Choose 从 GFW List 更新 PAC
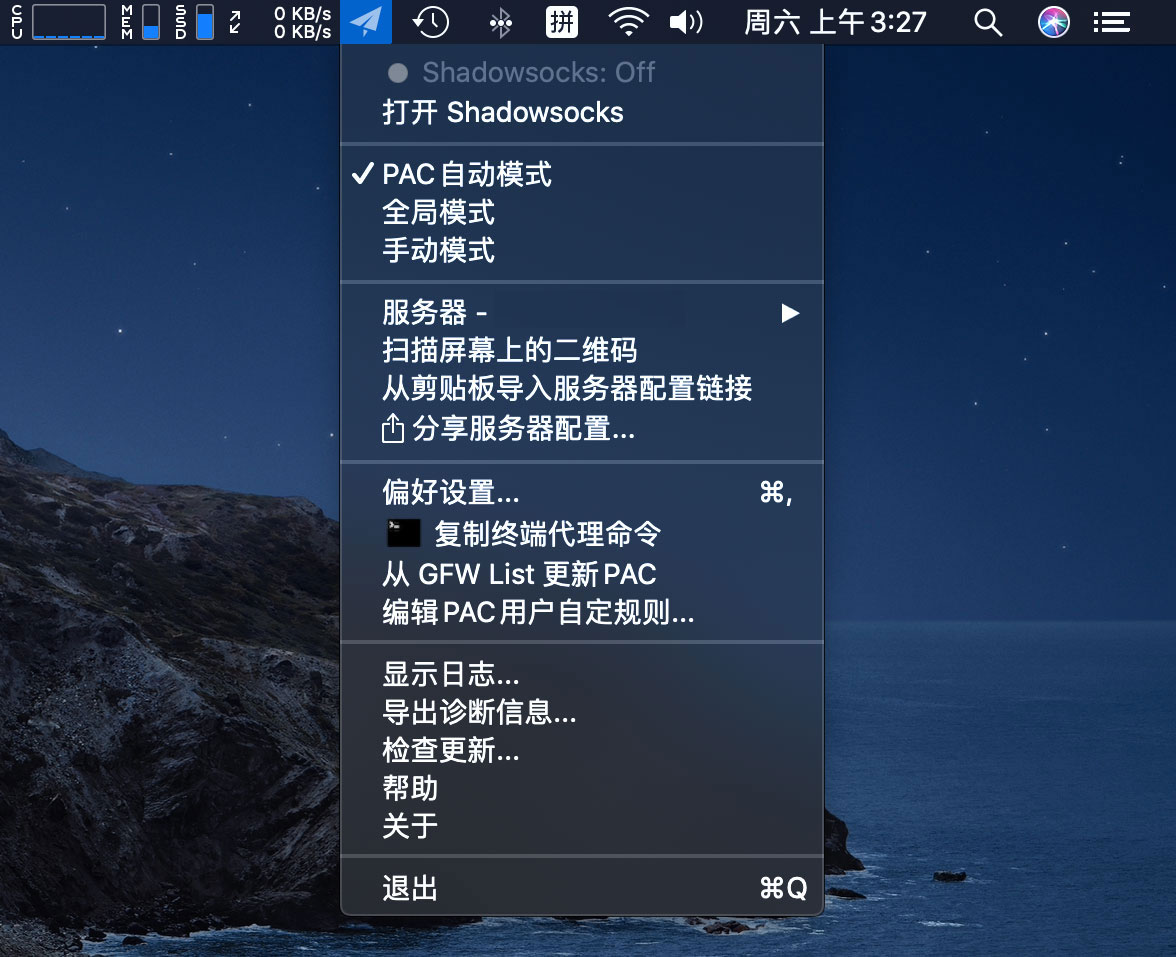The image size is (1176, 957). [581, 574]
